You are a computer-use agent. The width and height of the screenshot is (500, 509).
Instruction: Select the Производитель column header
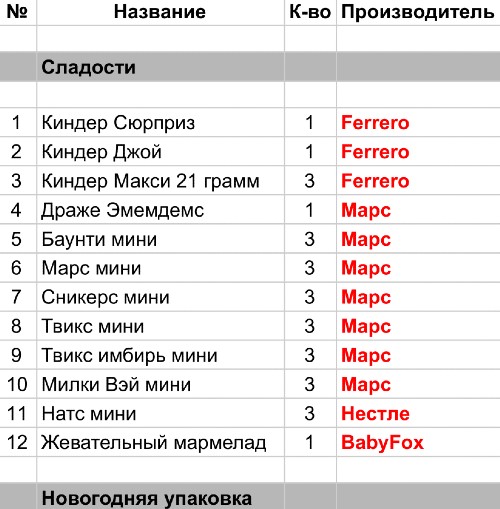pos(418,12)
